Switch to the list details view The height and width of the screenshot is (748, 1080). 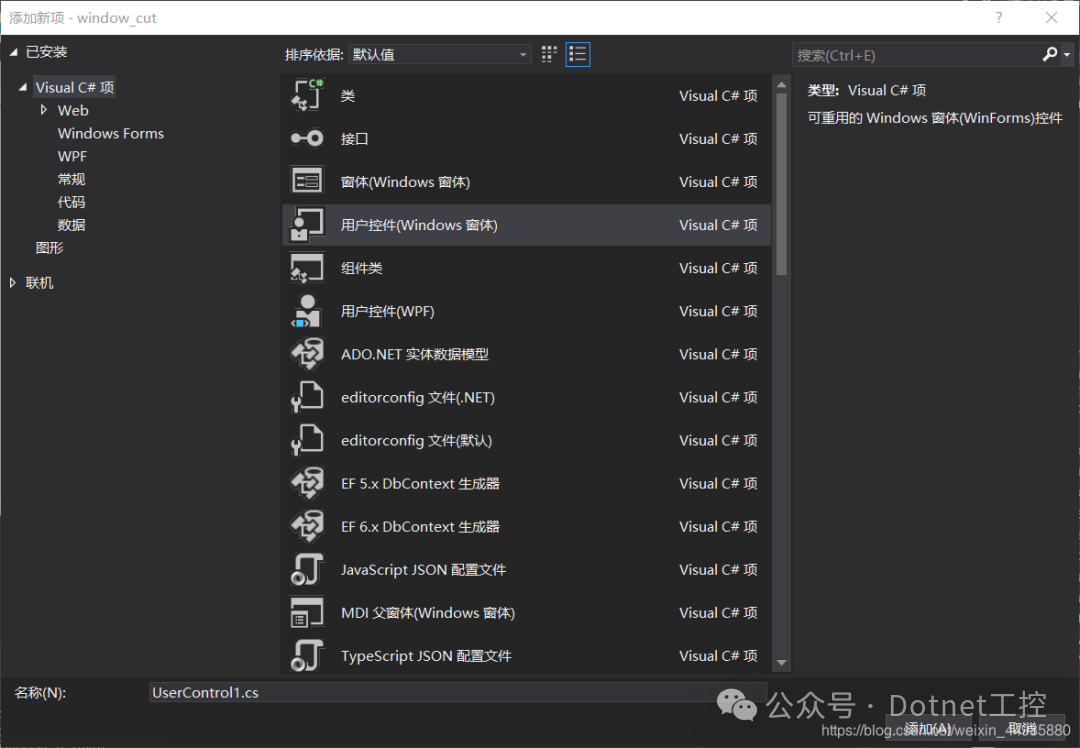pos(578,54)
